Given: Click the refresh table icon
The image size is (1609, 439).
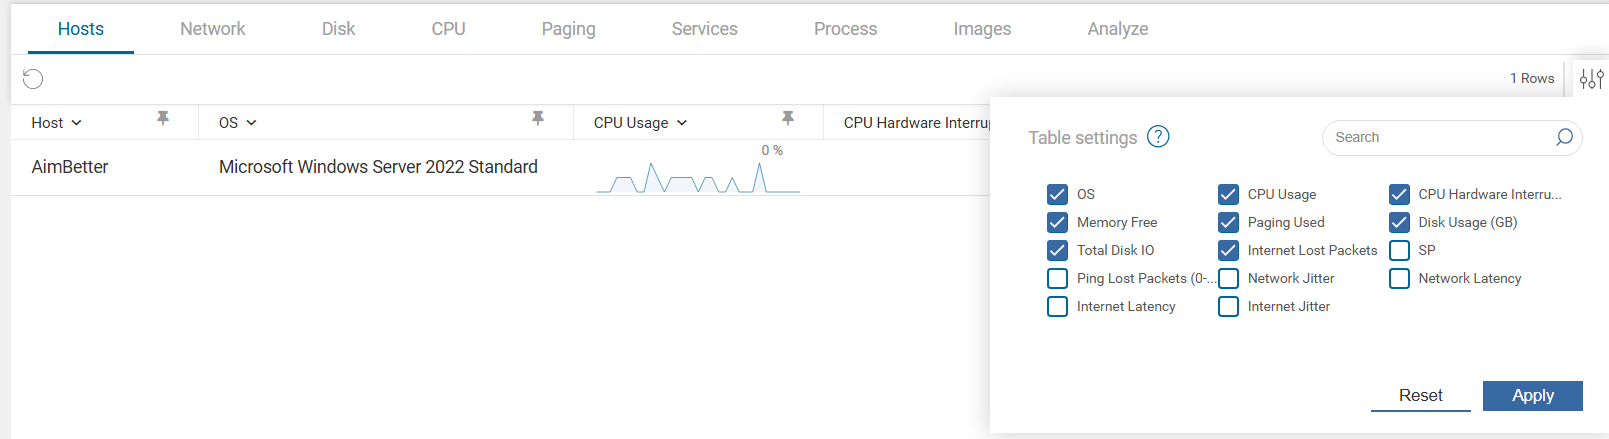Looking at the screenshot, I should (33, 79).
